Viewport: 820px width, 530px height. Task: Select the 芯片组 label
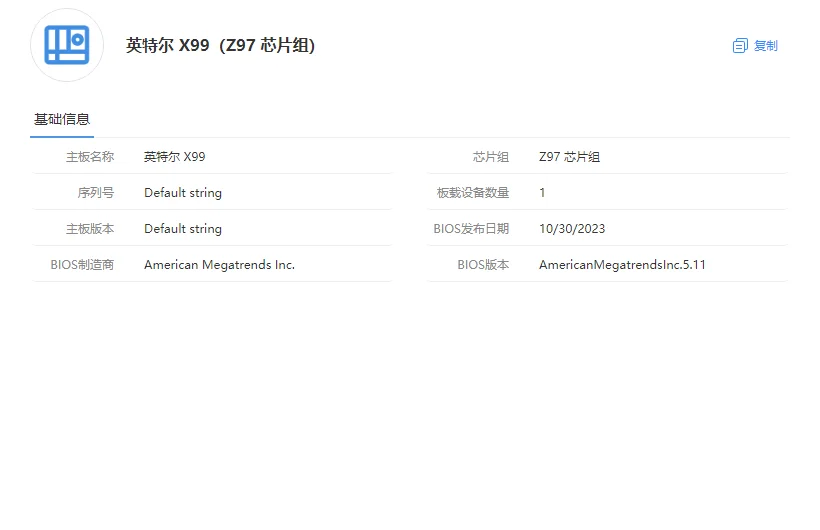(x=491, y=156)
